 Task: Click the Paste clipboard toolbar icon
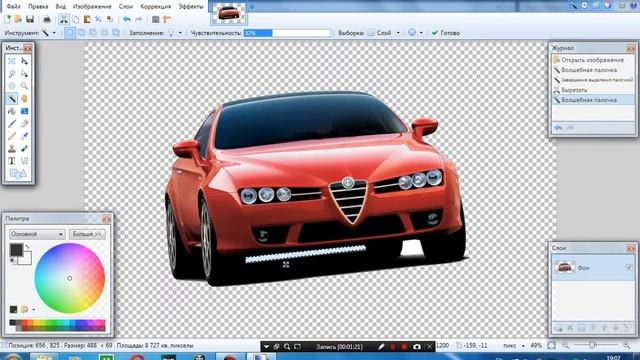coord(87,19)
